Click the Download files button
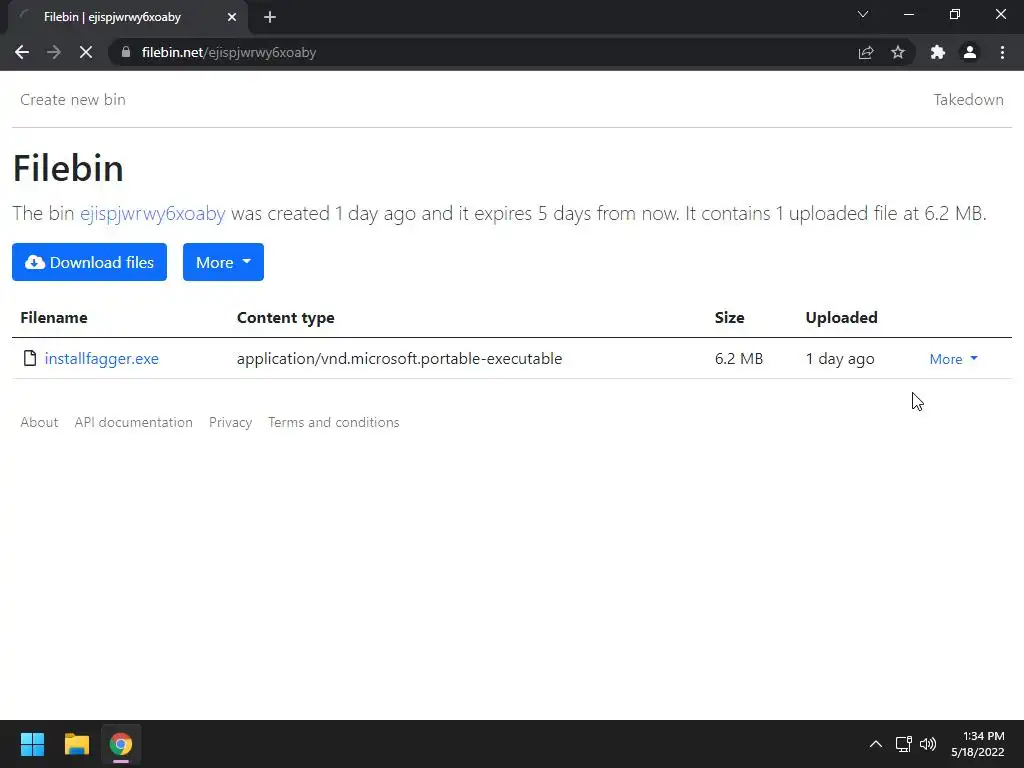Image resolution: width=1024 pixels, height=768 pixels. click(89, 262)
